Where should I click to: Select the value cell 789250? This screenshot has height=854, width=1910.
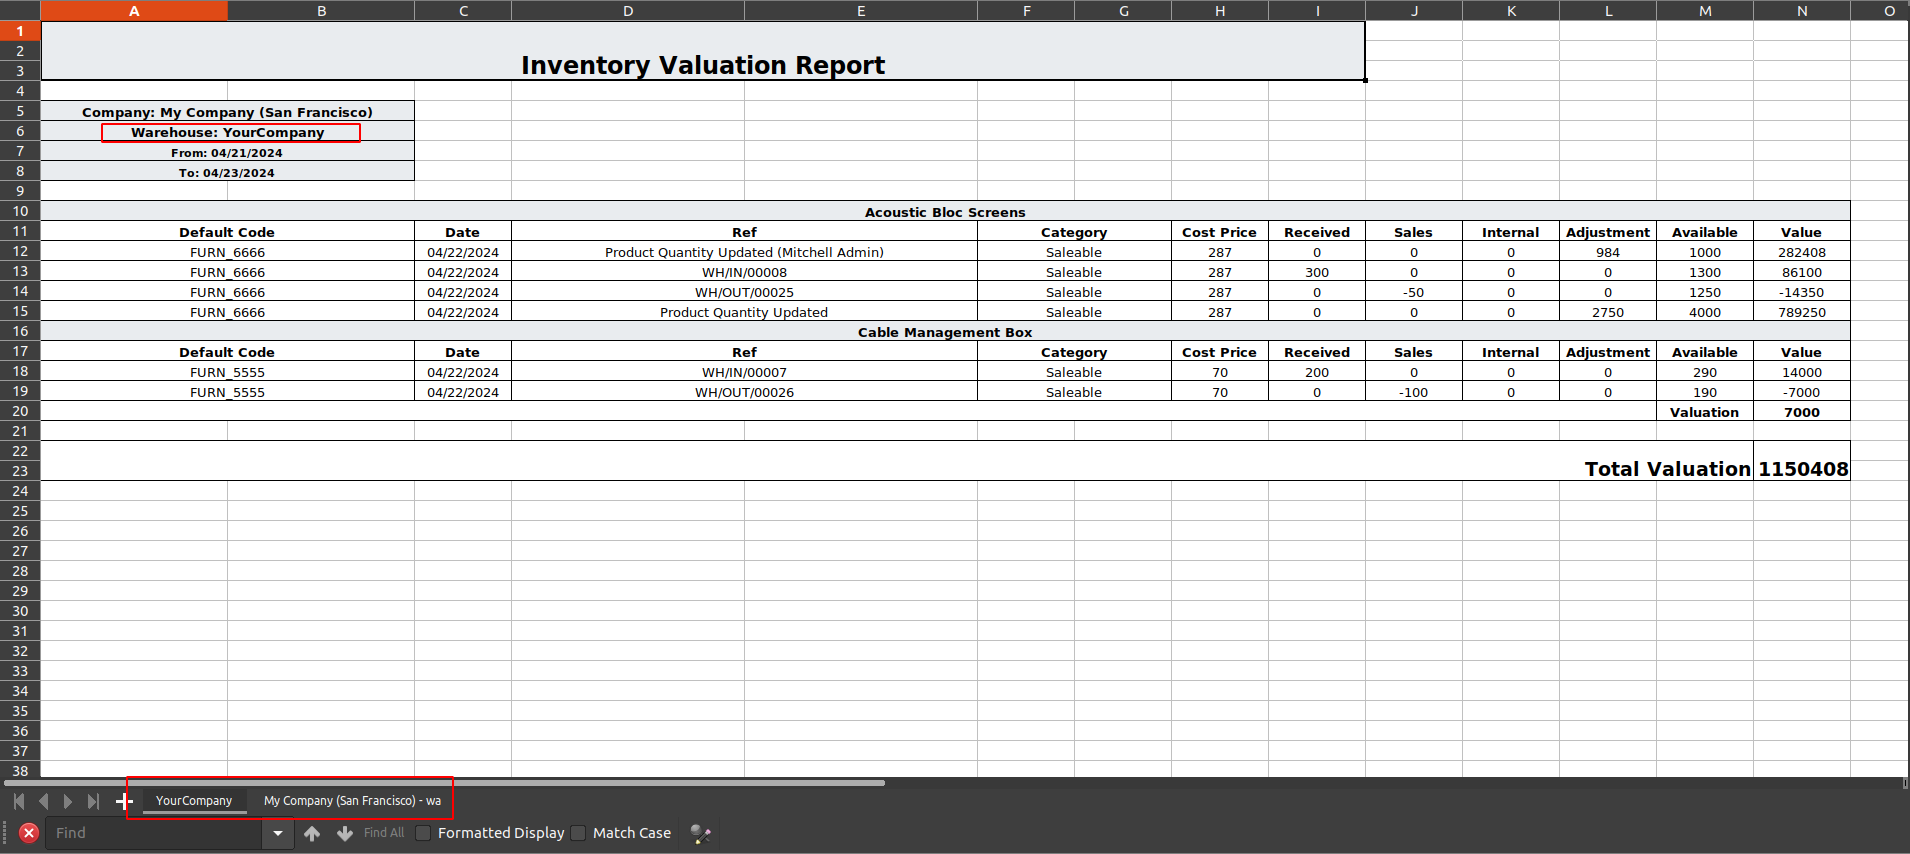coord(1802,312)
